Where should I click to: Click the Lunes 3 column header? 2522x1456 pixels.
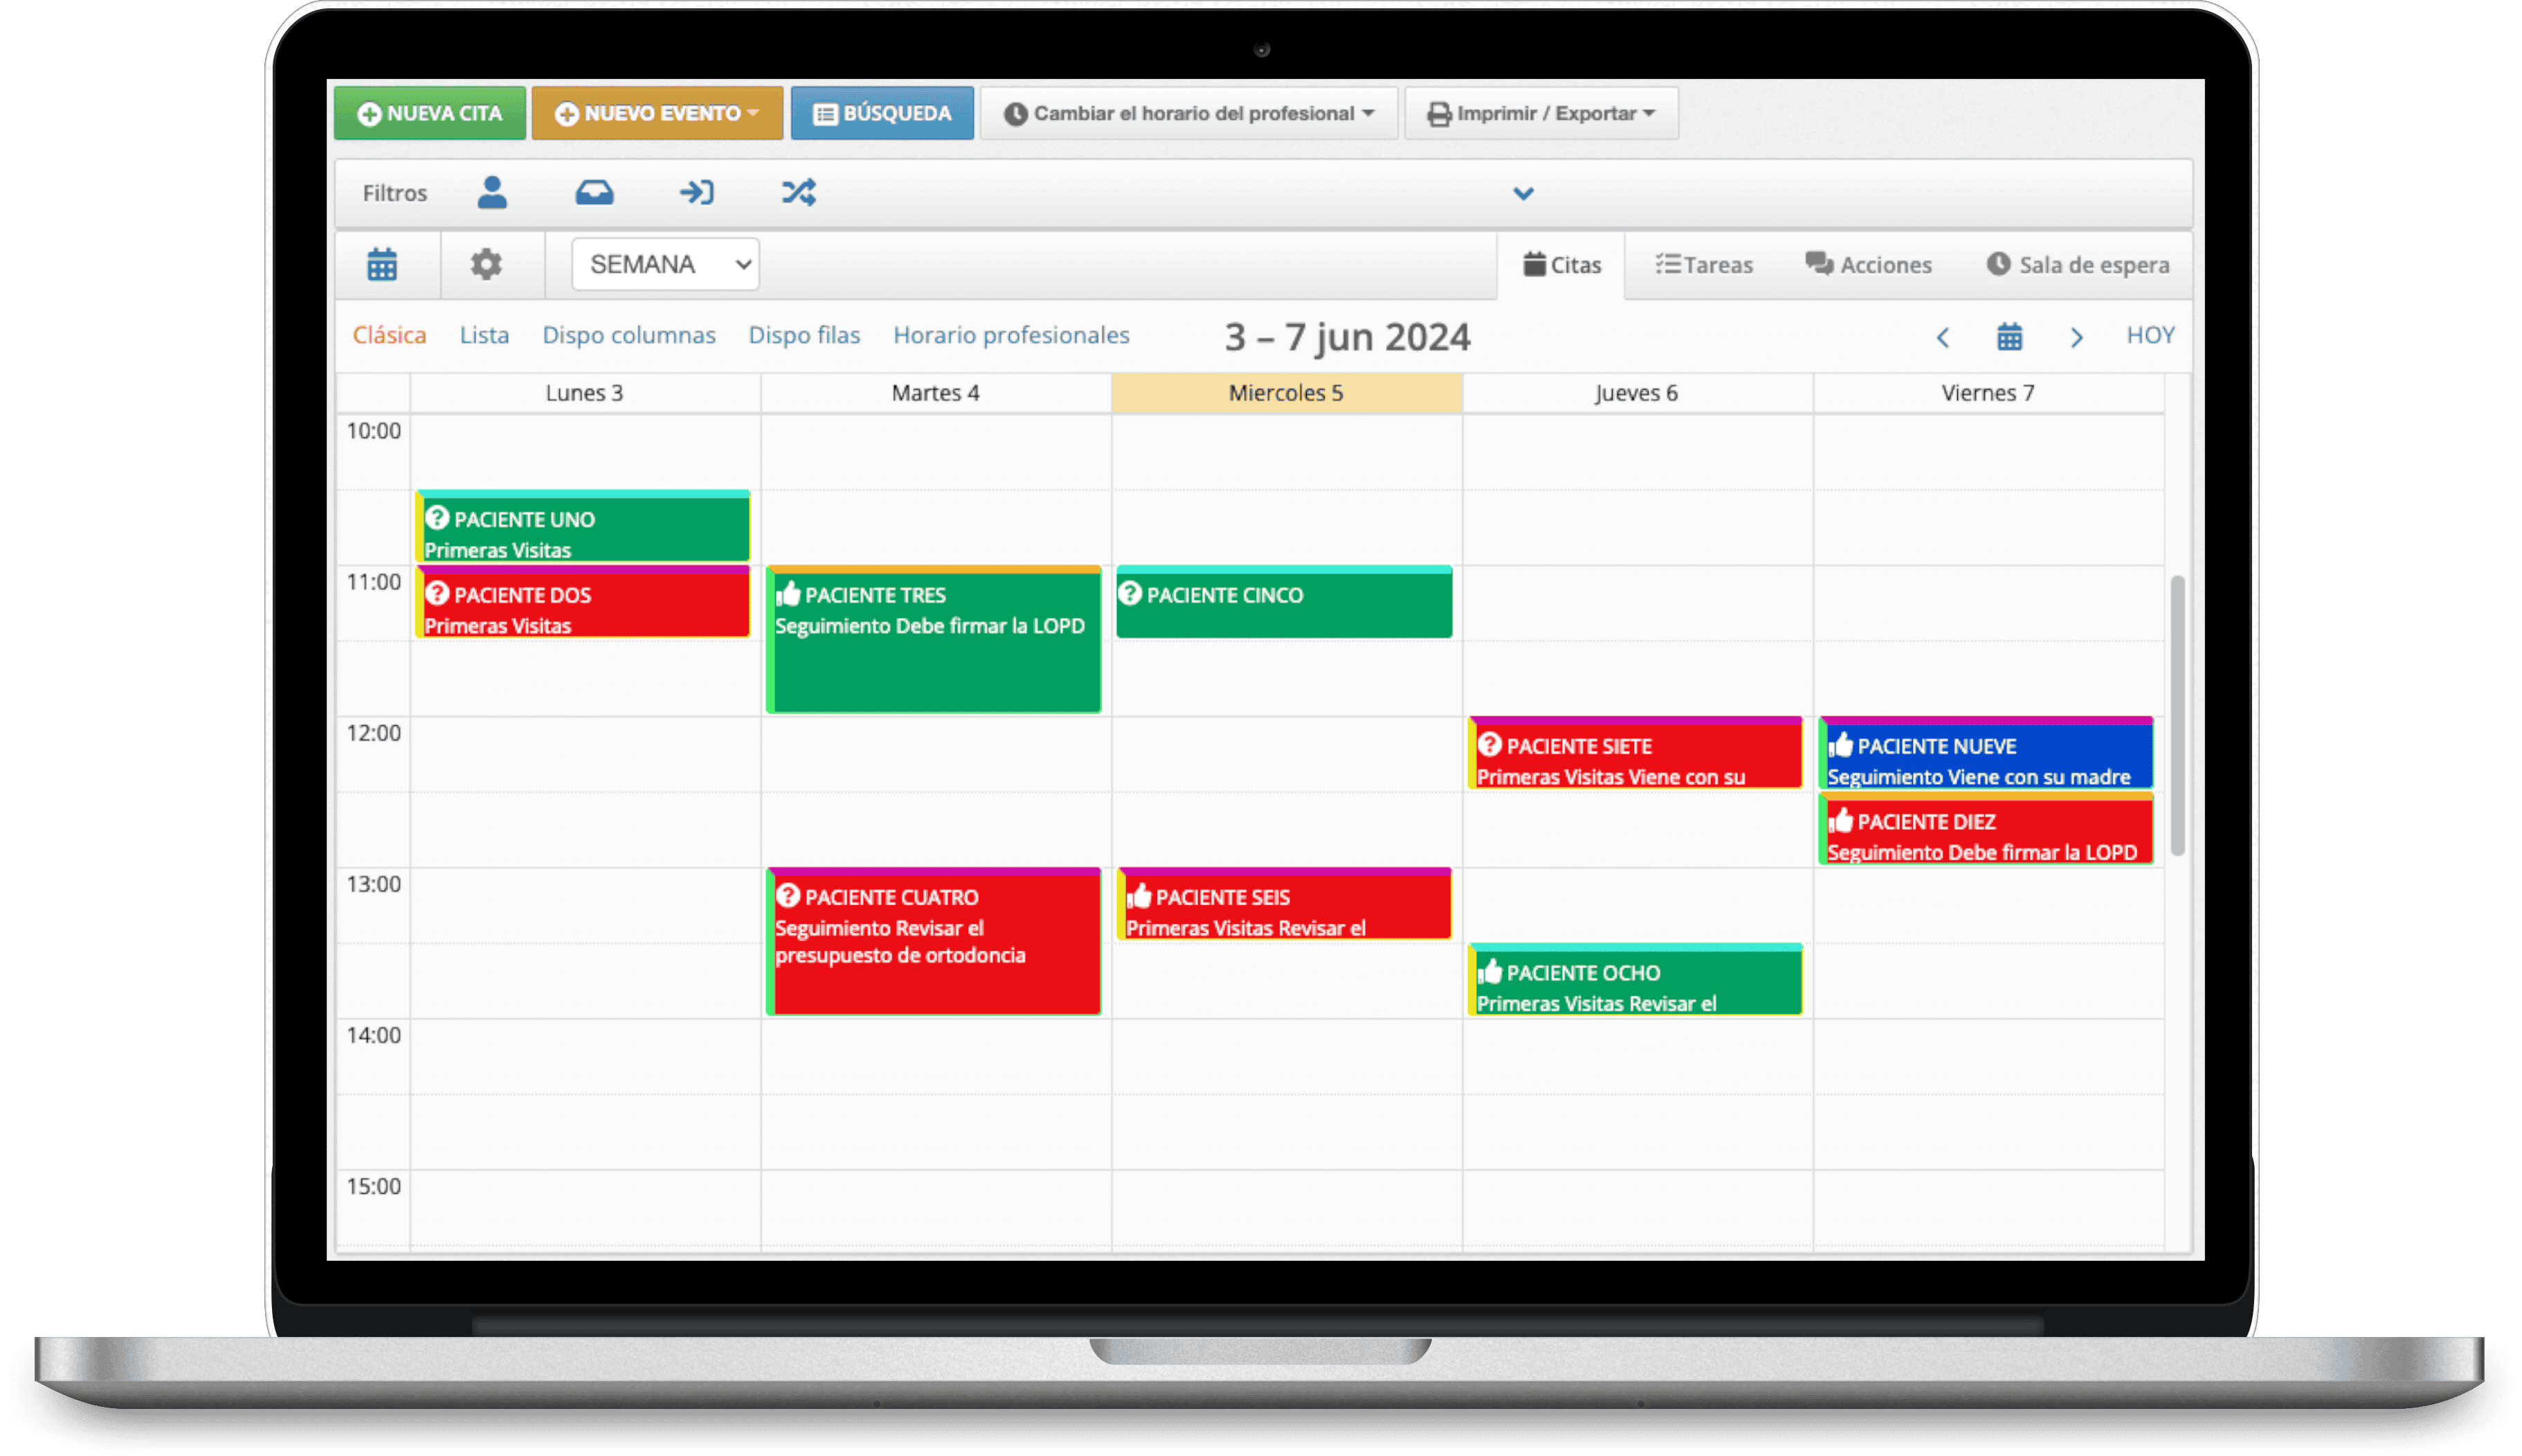pos(585,393)
